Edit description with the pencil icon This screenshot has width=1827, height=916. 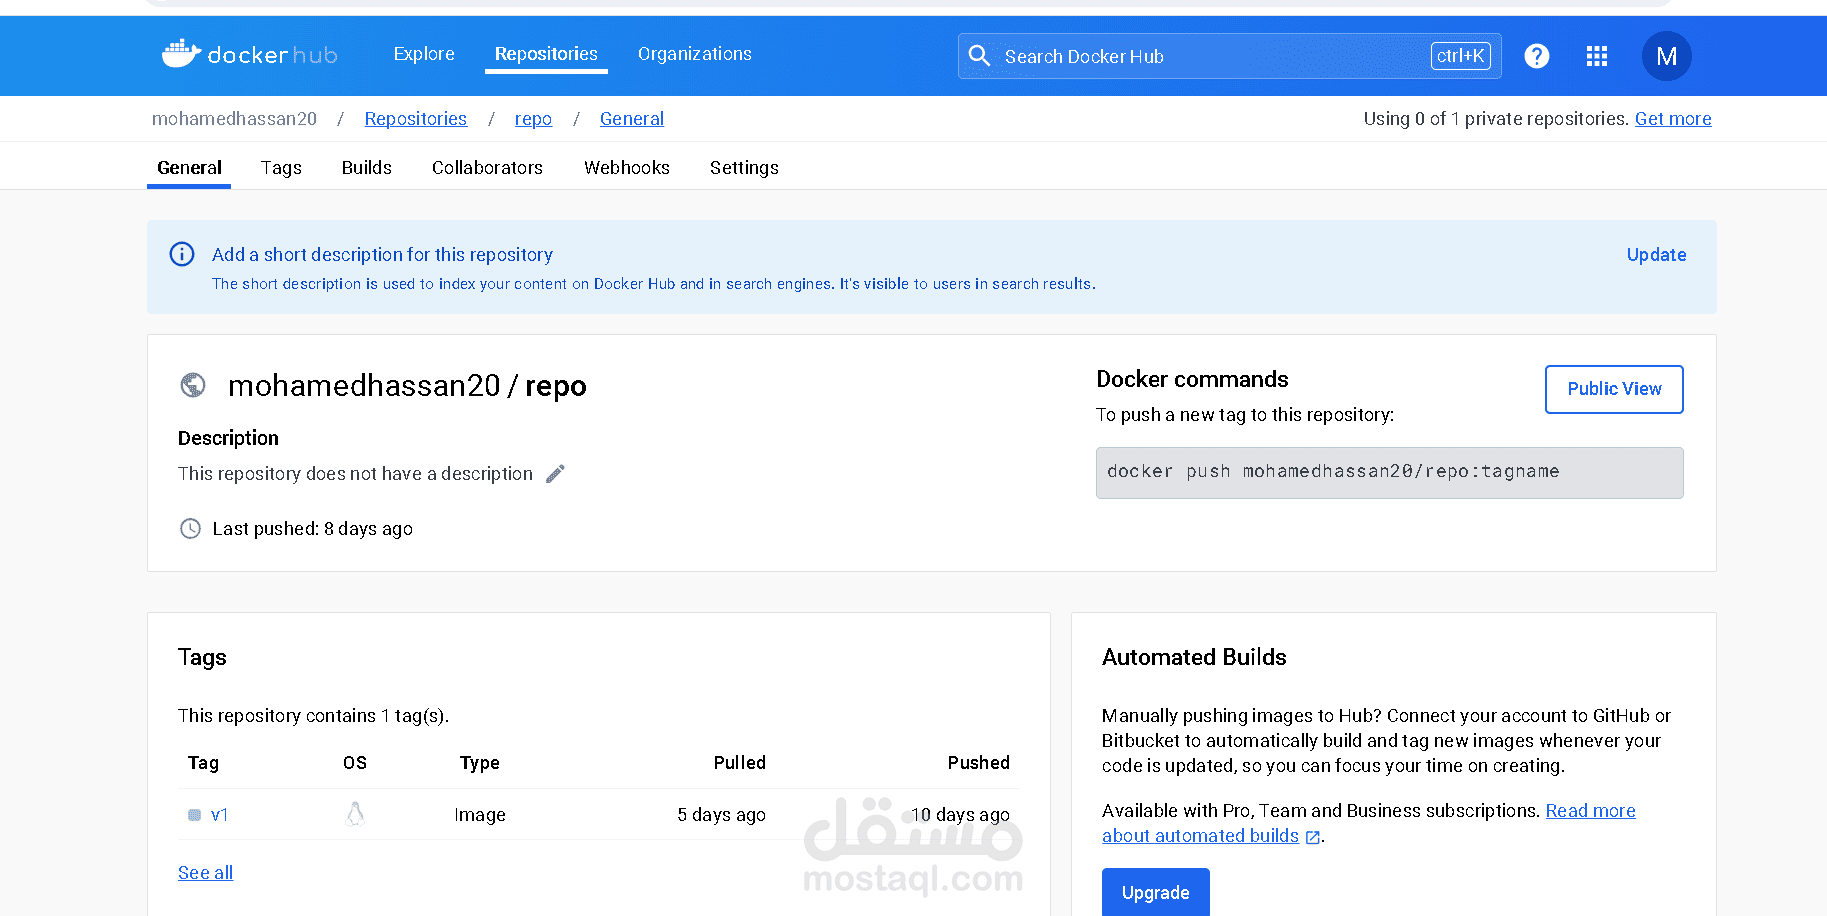[x=555, y=474]
